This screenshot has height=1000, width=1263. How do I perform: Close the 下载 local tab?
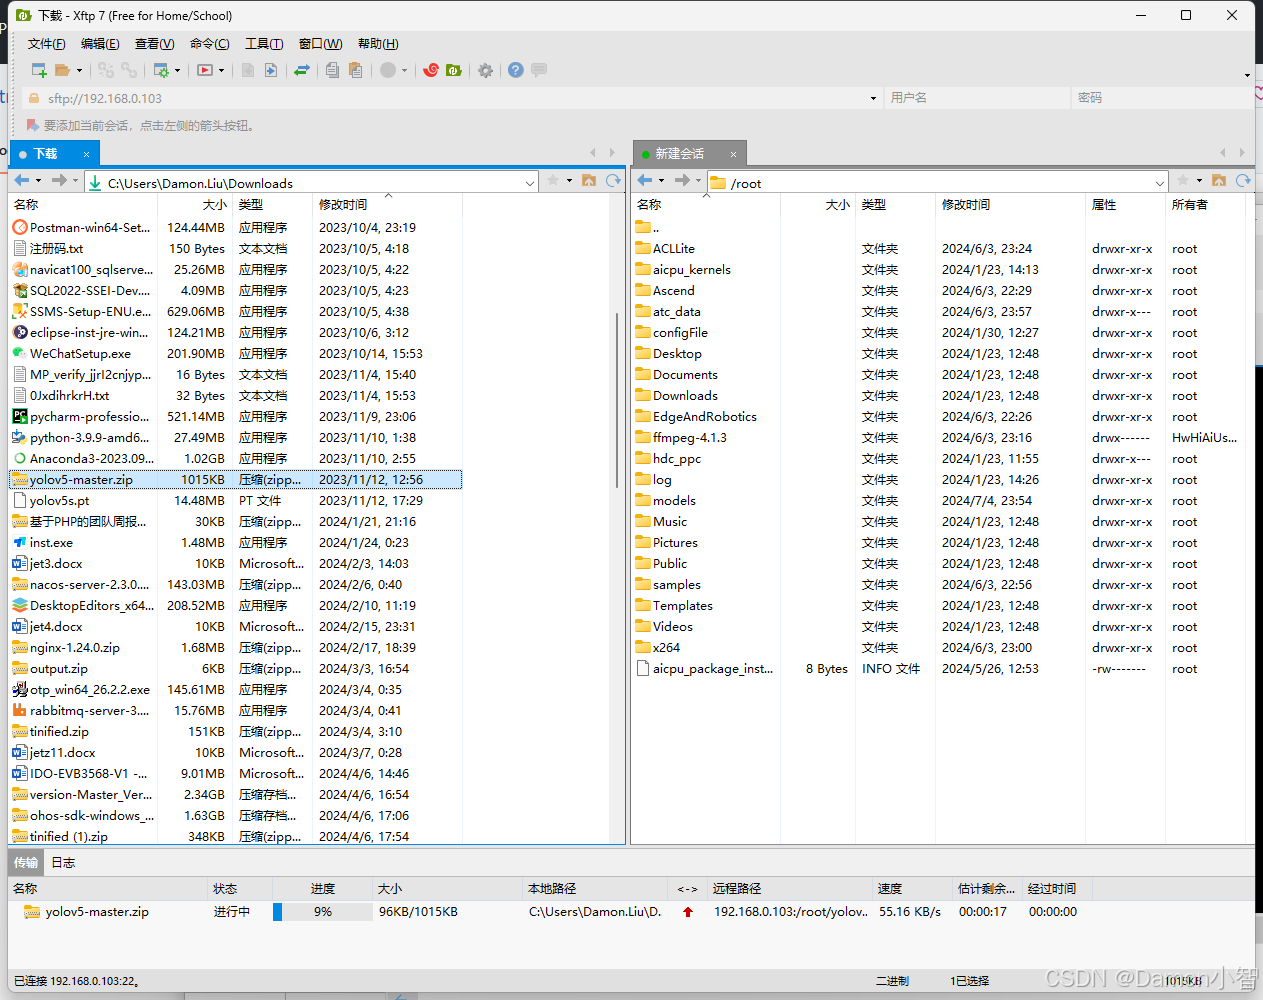pyautogui.click(x=86, y=154)
